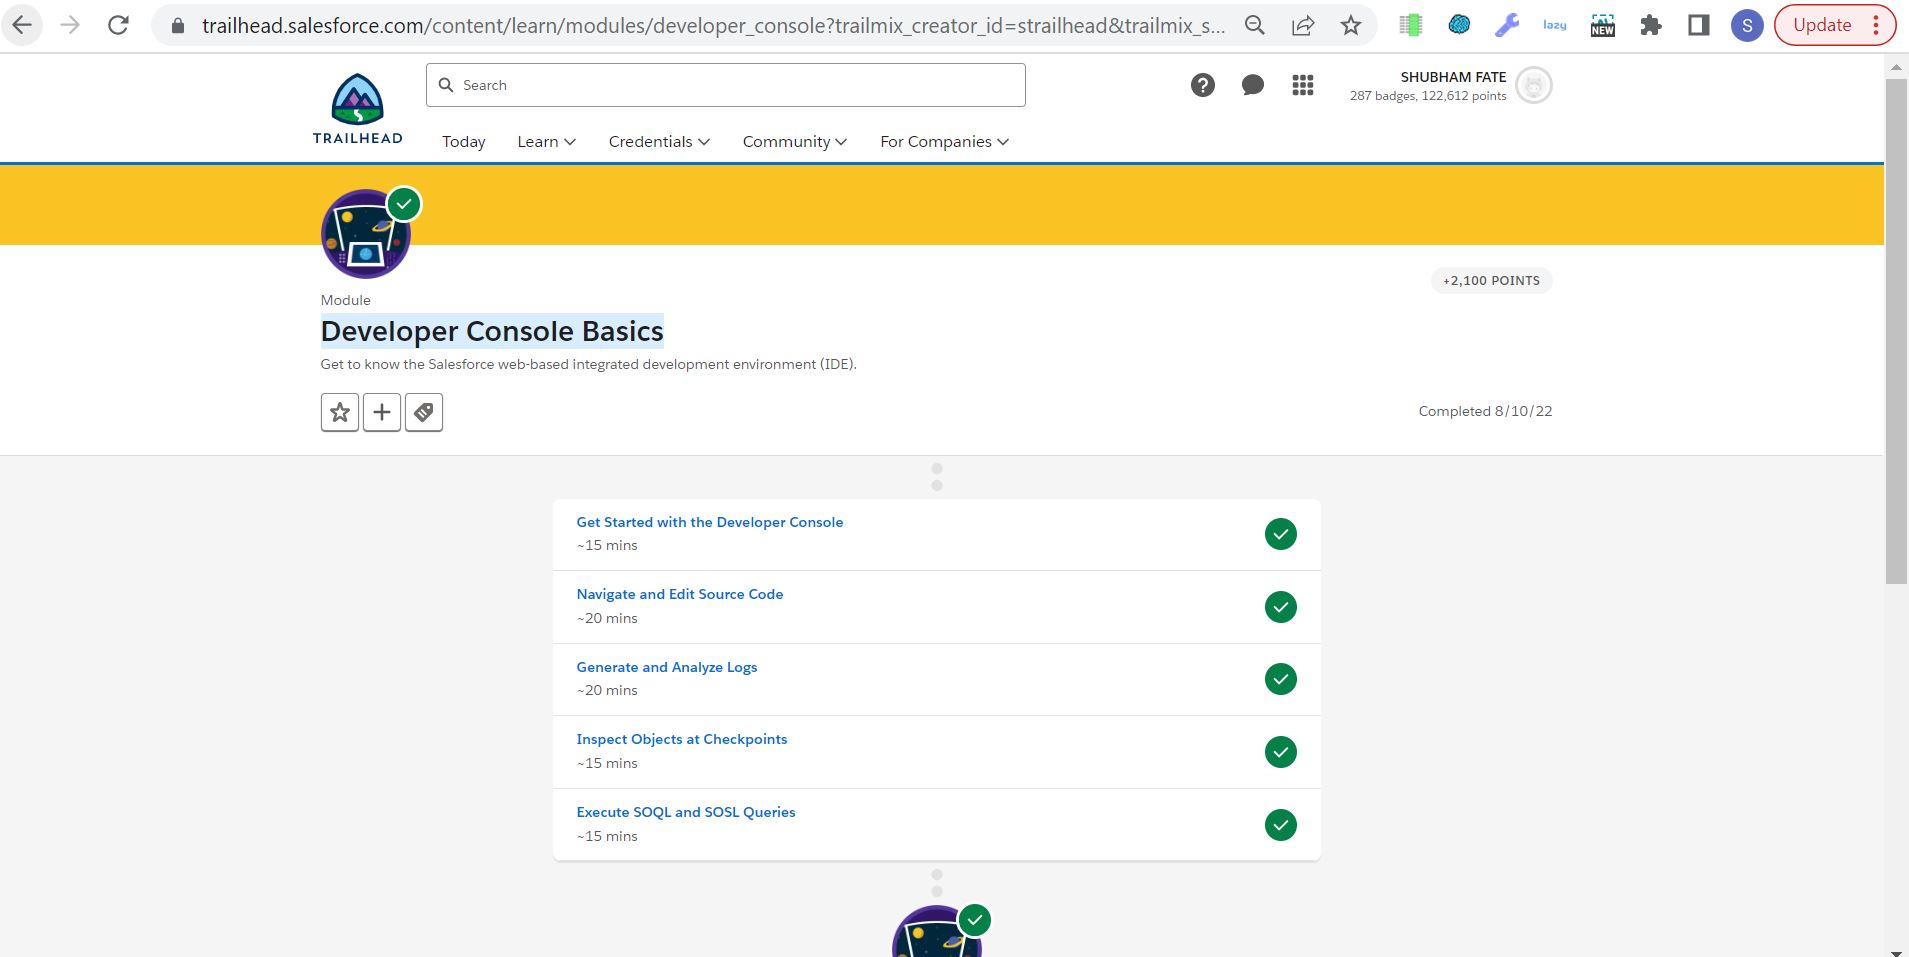The image size is (1909, 957).
Task: Expand the Credentials dropdown menu
Action: (659, 142)
